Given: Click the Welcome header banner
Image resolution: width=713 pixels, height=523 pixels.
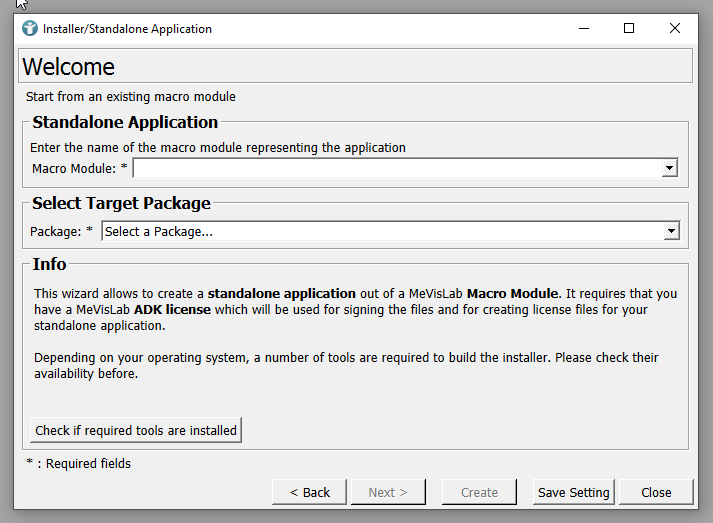Looking at the screenshot, I should [355, 67].
